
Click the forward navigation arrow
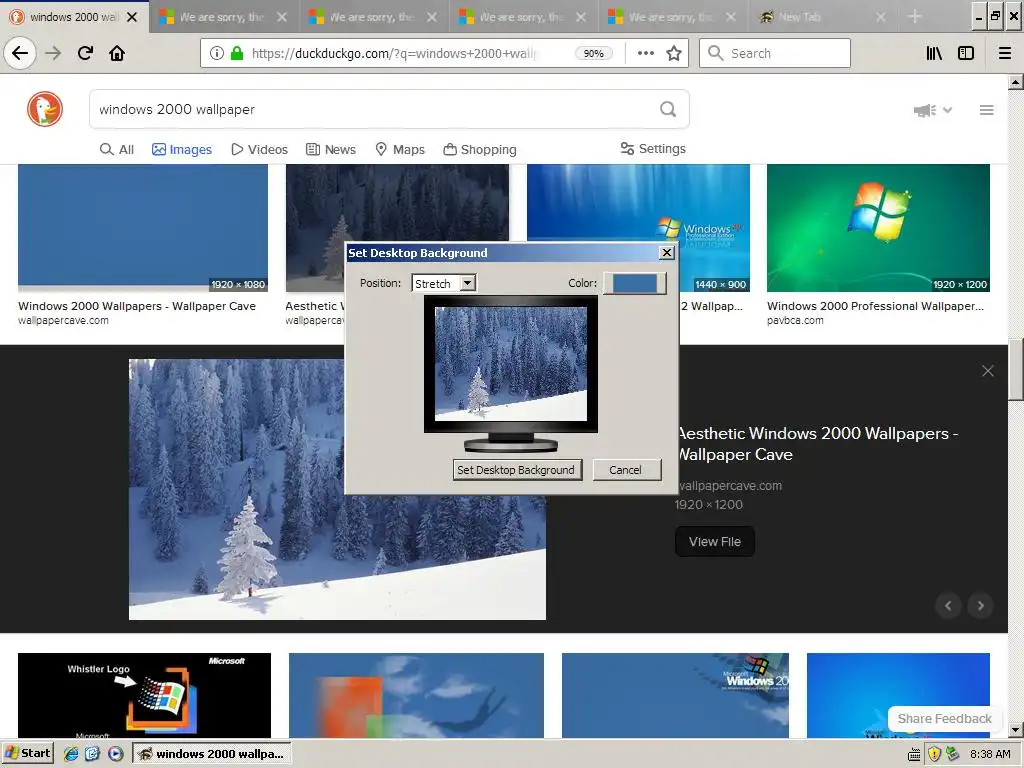click(53, 53)
